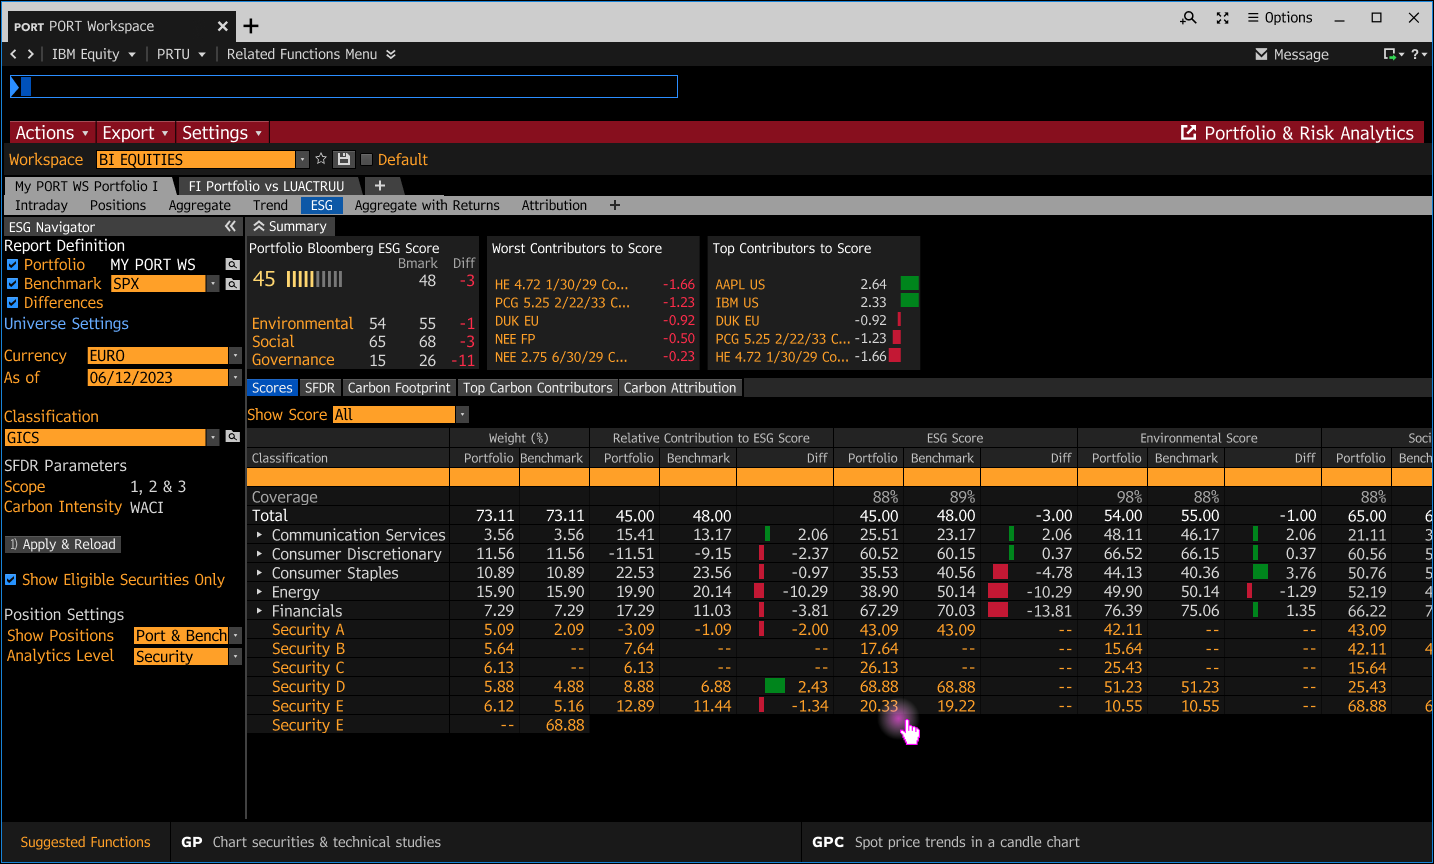
Task: Open the help question mark menu
Action: [1419, 54]
